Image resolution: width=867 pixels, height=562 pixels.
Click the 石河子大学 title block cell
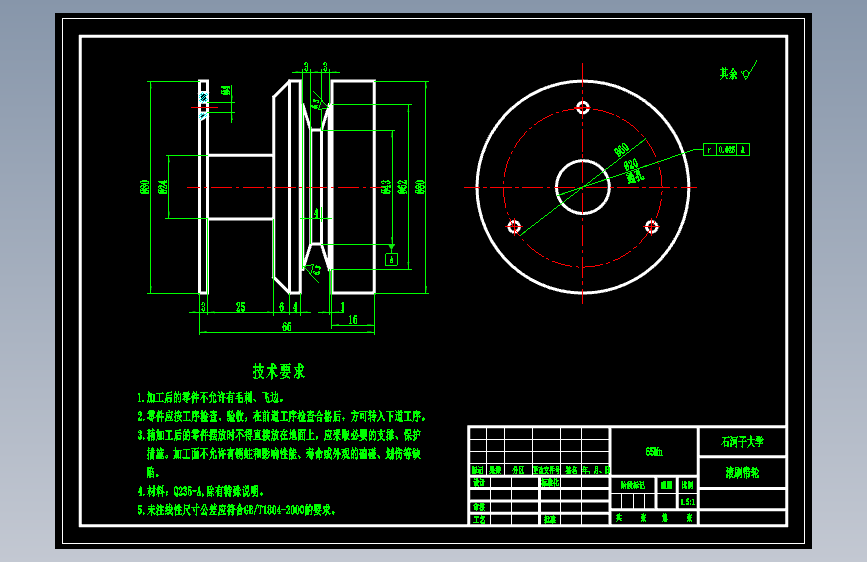point(742,441)
